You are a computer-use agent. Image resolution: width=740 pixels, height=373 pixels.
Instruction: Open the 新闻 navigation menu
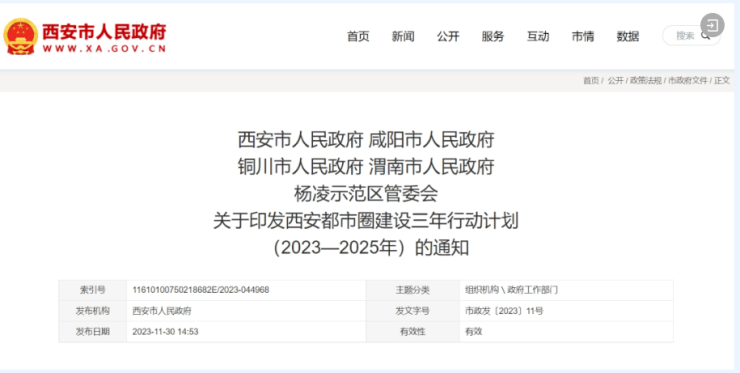point(403,36)
